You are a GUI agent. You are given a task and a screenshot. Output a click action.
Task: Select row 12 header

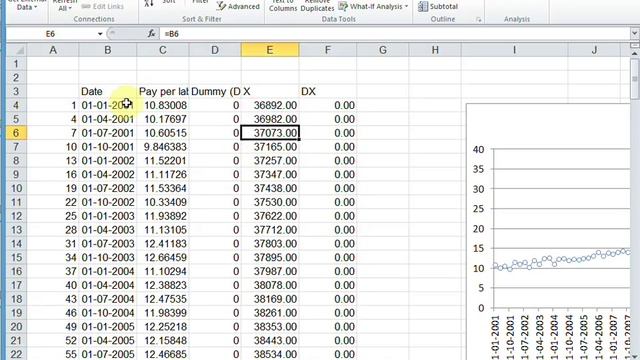(x=16, y=216)
